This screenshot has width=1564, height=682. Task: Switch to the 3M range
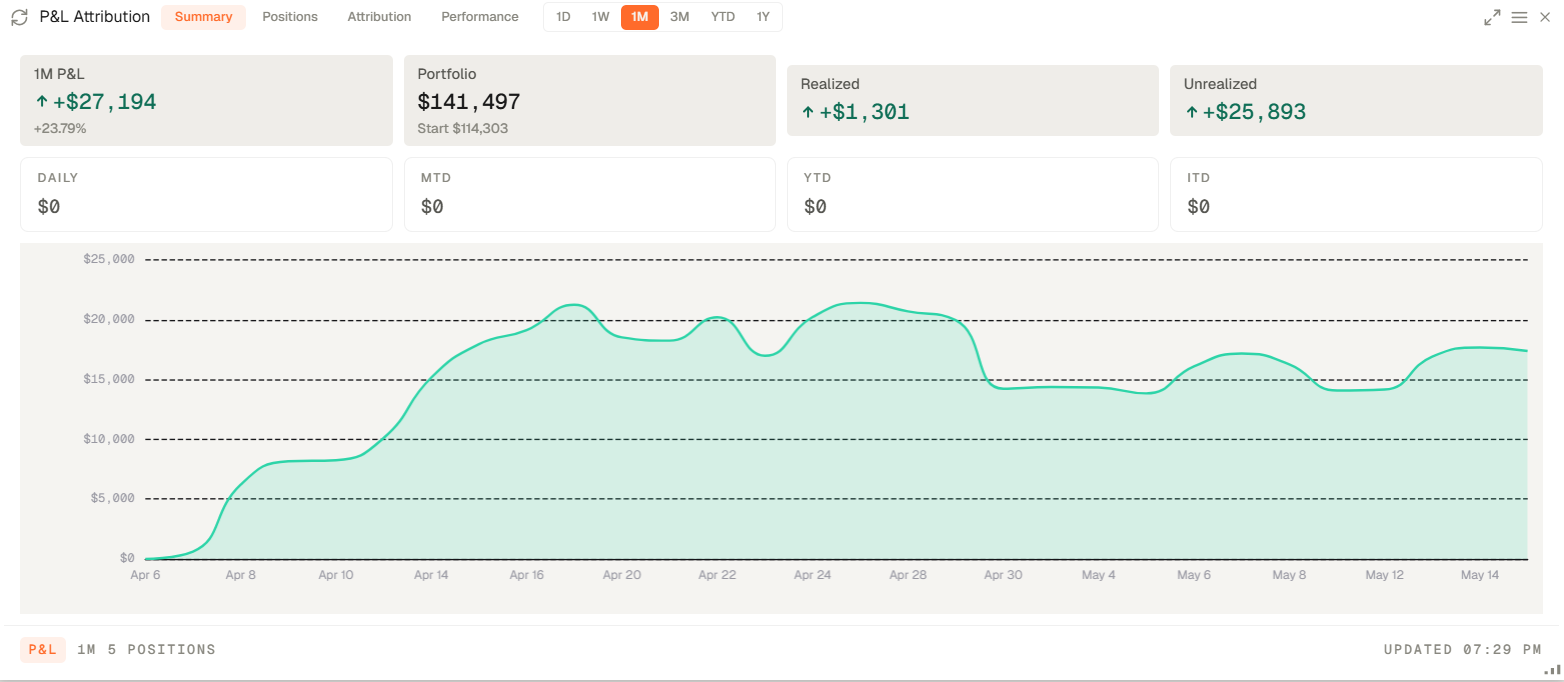pos(680,17)
